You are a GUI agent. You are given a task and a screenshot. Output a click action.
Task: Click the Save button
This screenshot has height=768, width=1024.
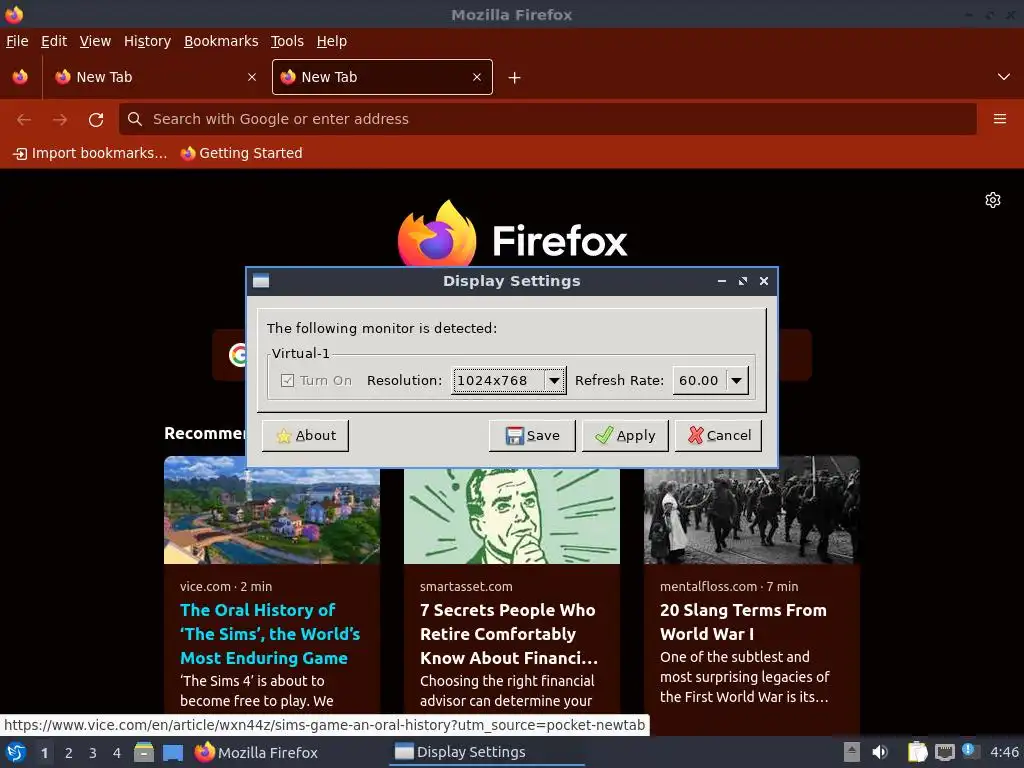click(532, 436)
